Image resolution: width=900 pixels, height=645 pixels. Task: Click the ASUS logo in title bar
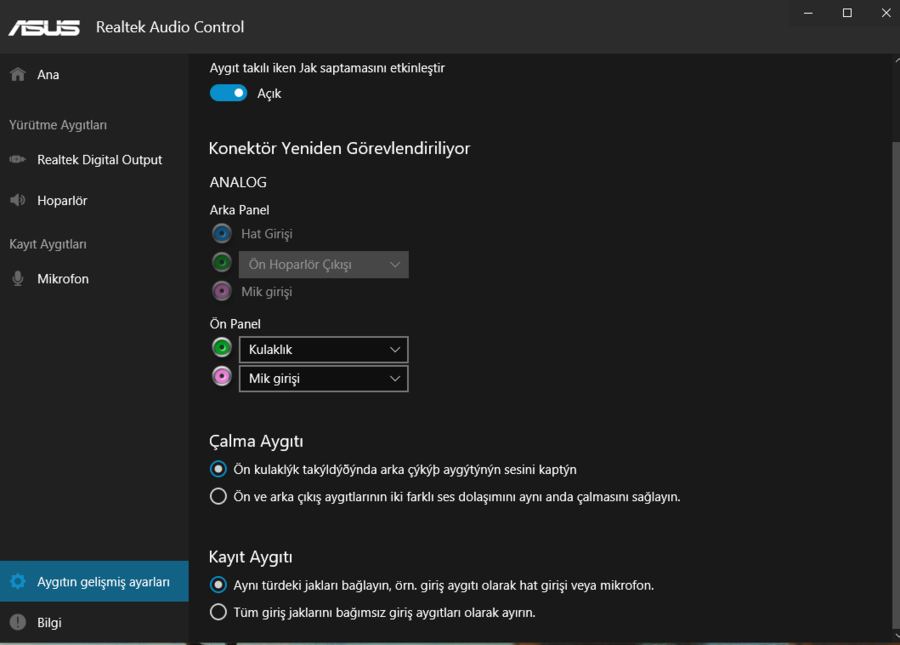44,27
